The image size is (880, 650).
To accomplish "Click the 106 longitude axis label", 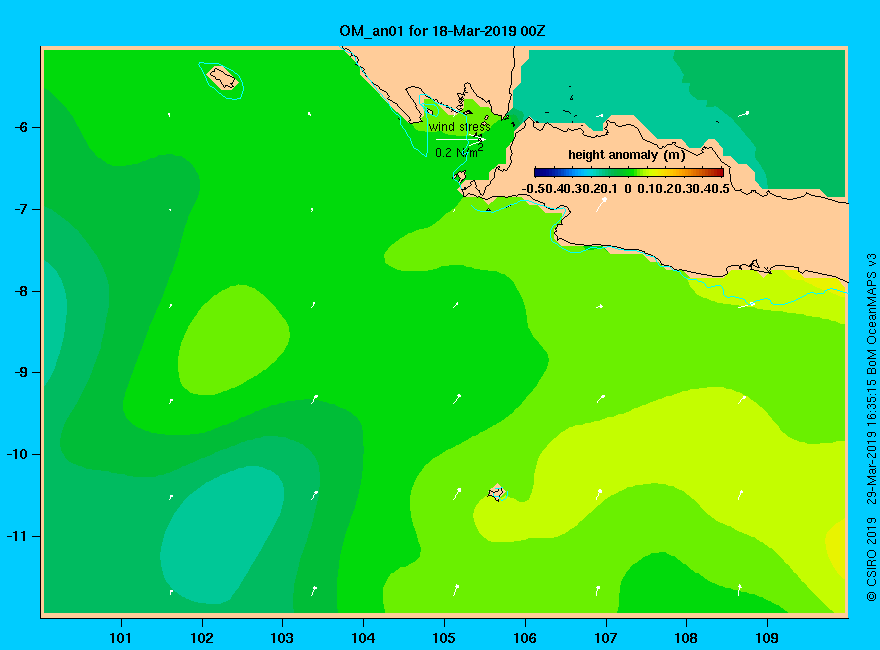I will (x=525, y=638).
